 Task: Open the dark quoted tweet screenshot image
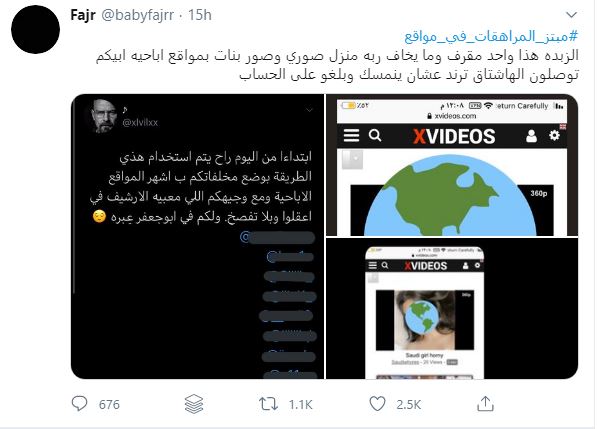(198, 236)
